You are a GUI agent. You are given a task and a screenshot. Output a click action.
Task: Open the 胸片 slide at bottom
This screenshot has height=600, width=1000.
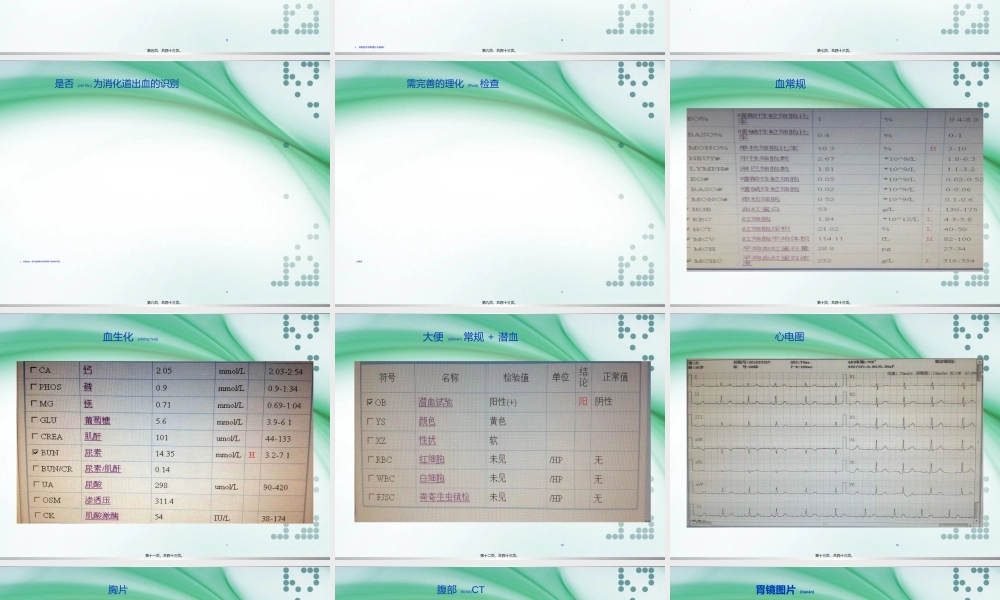point(118,590)
